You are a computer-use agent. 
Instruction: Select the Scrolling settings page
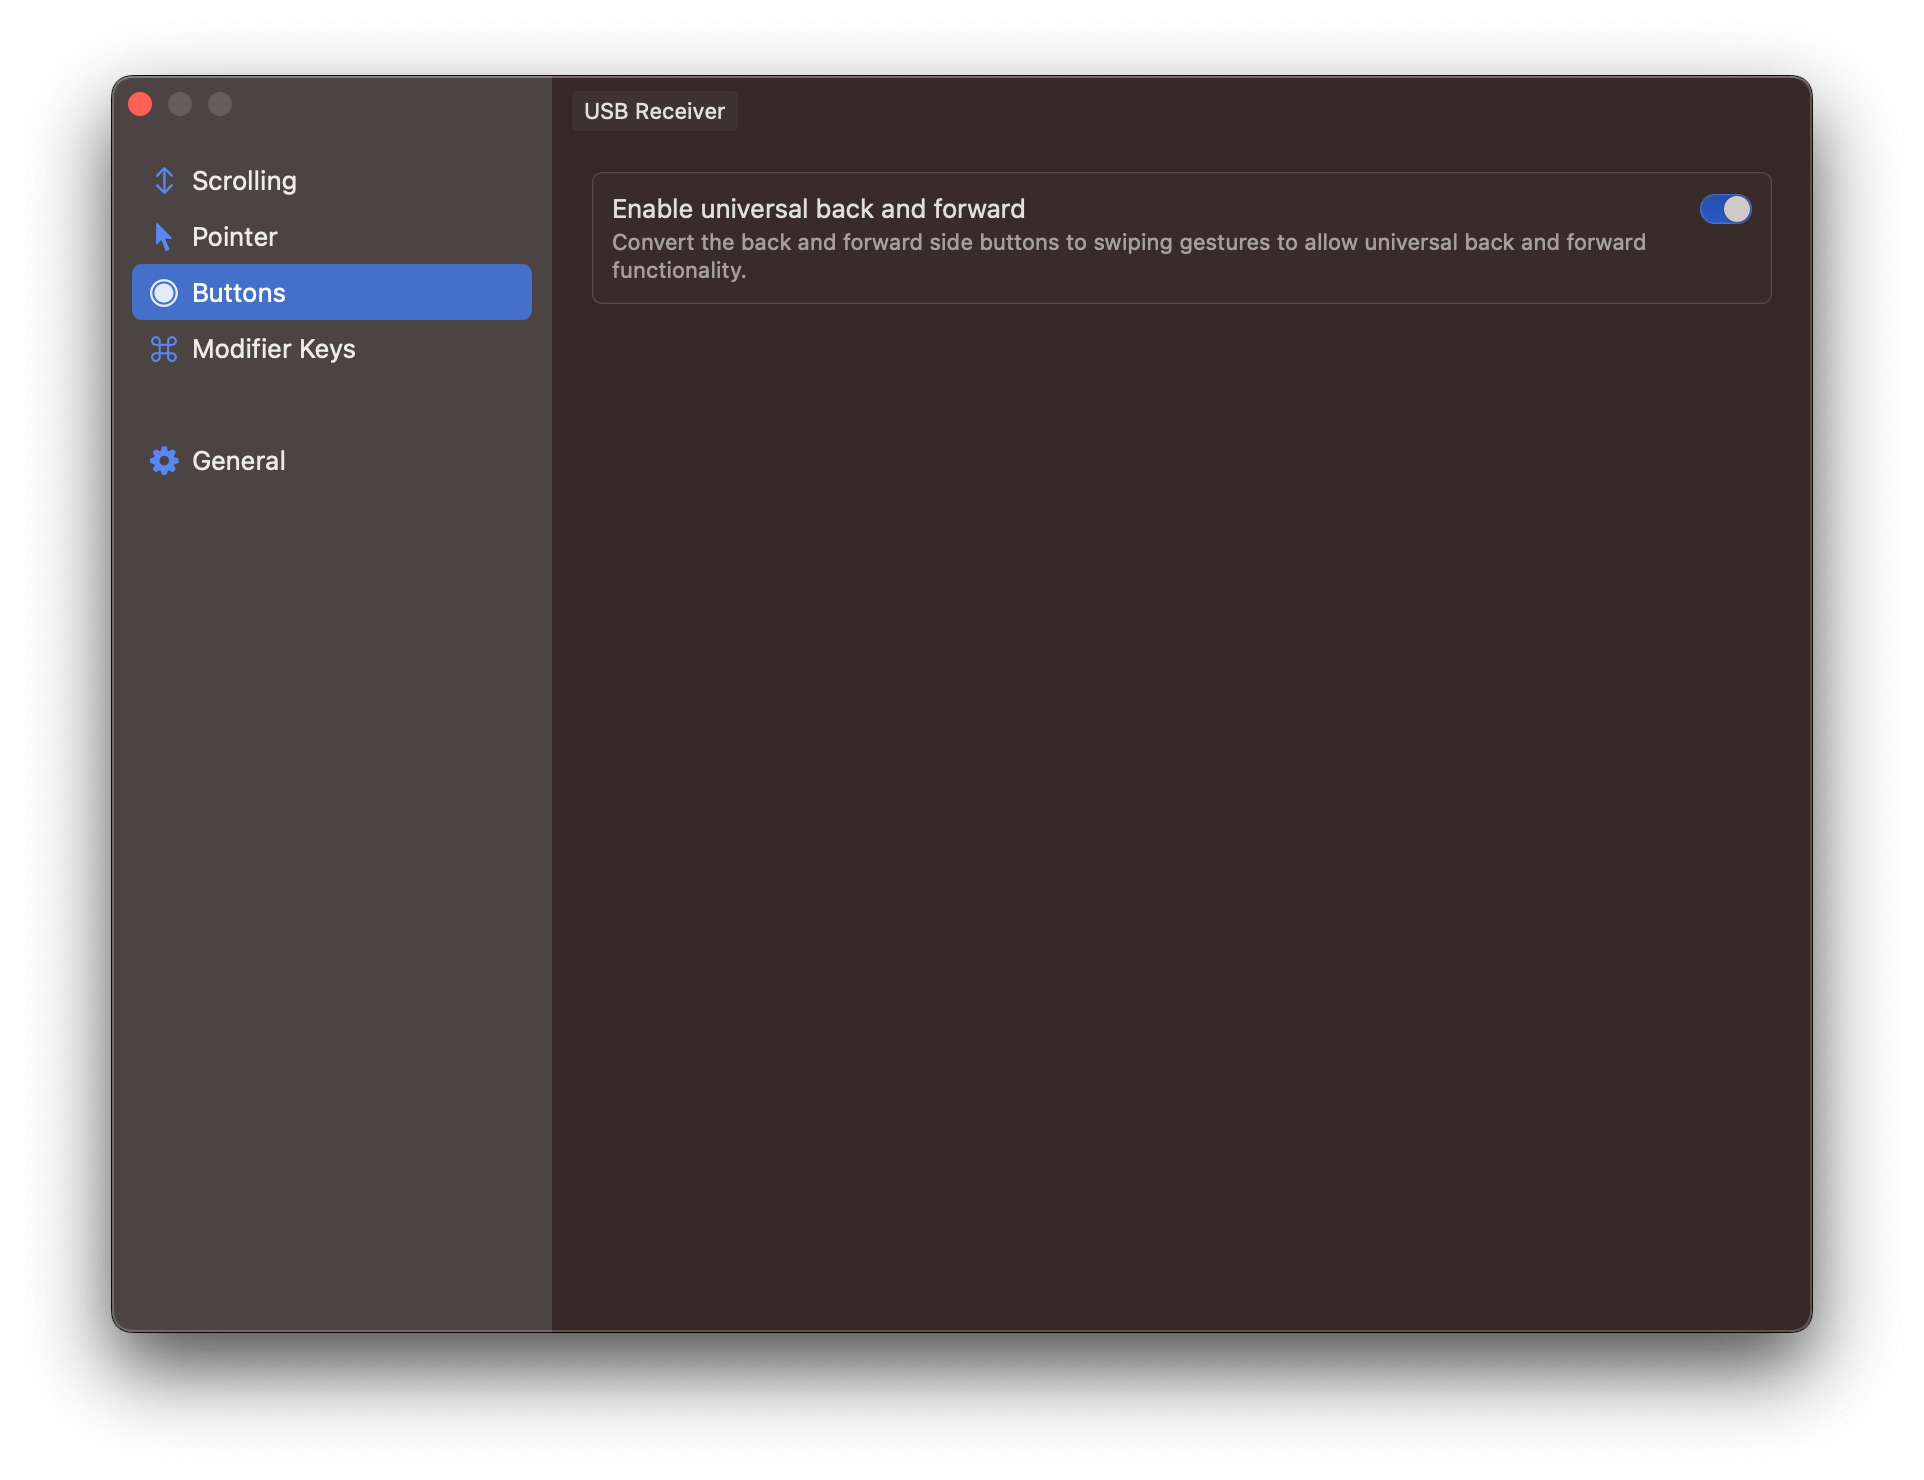243,180
